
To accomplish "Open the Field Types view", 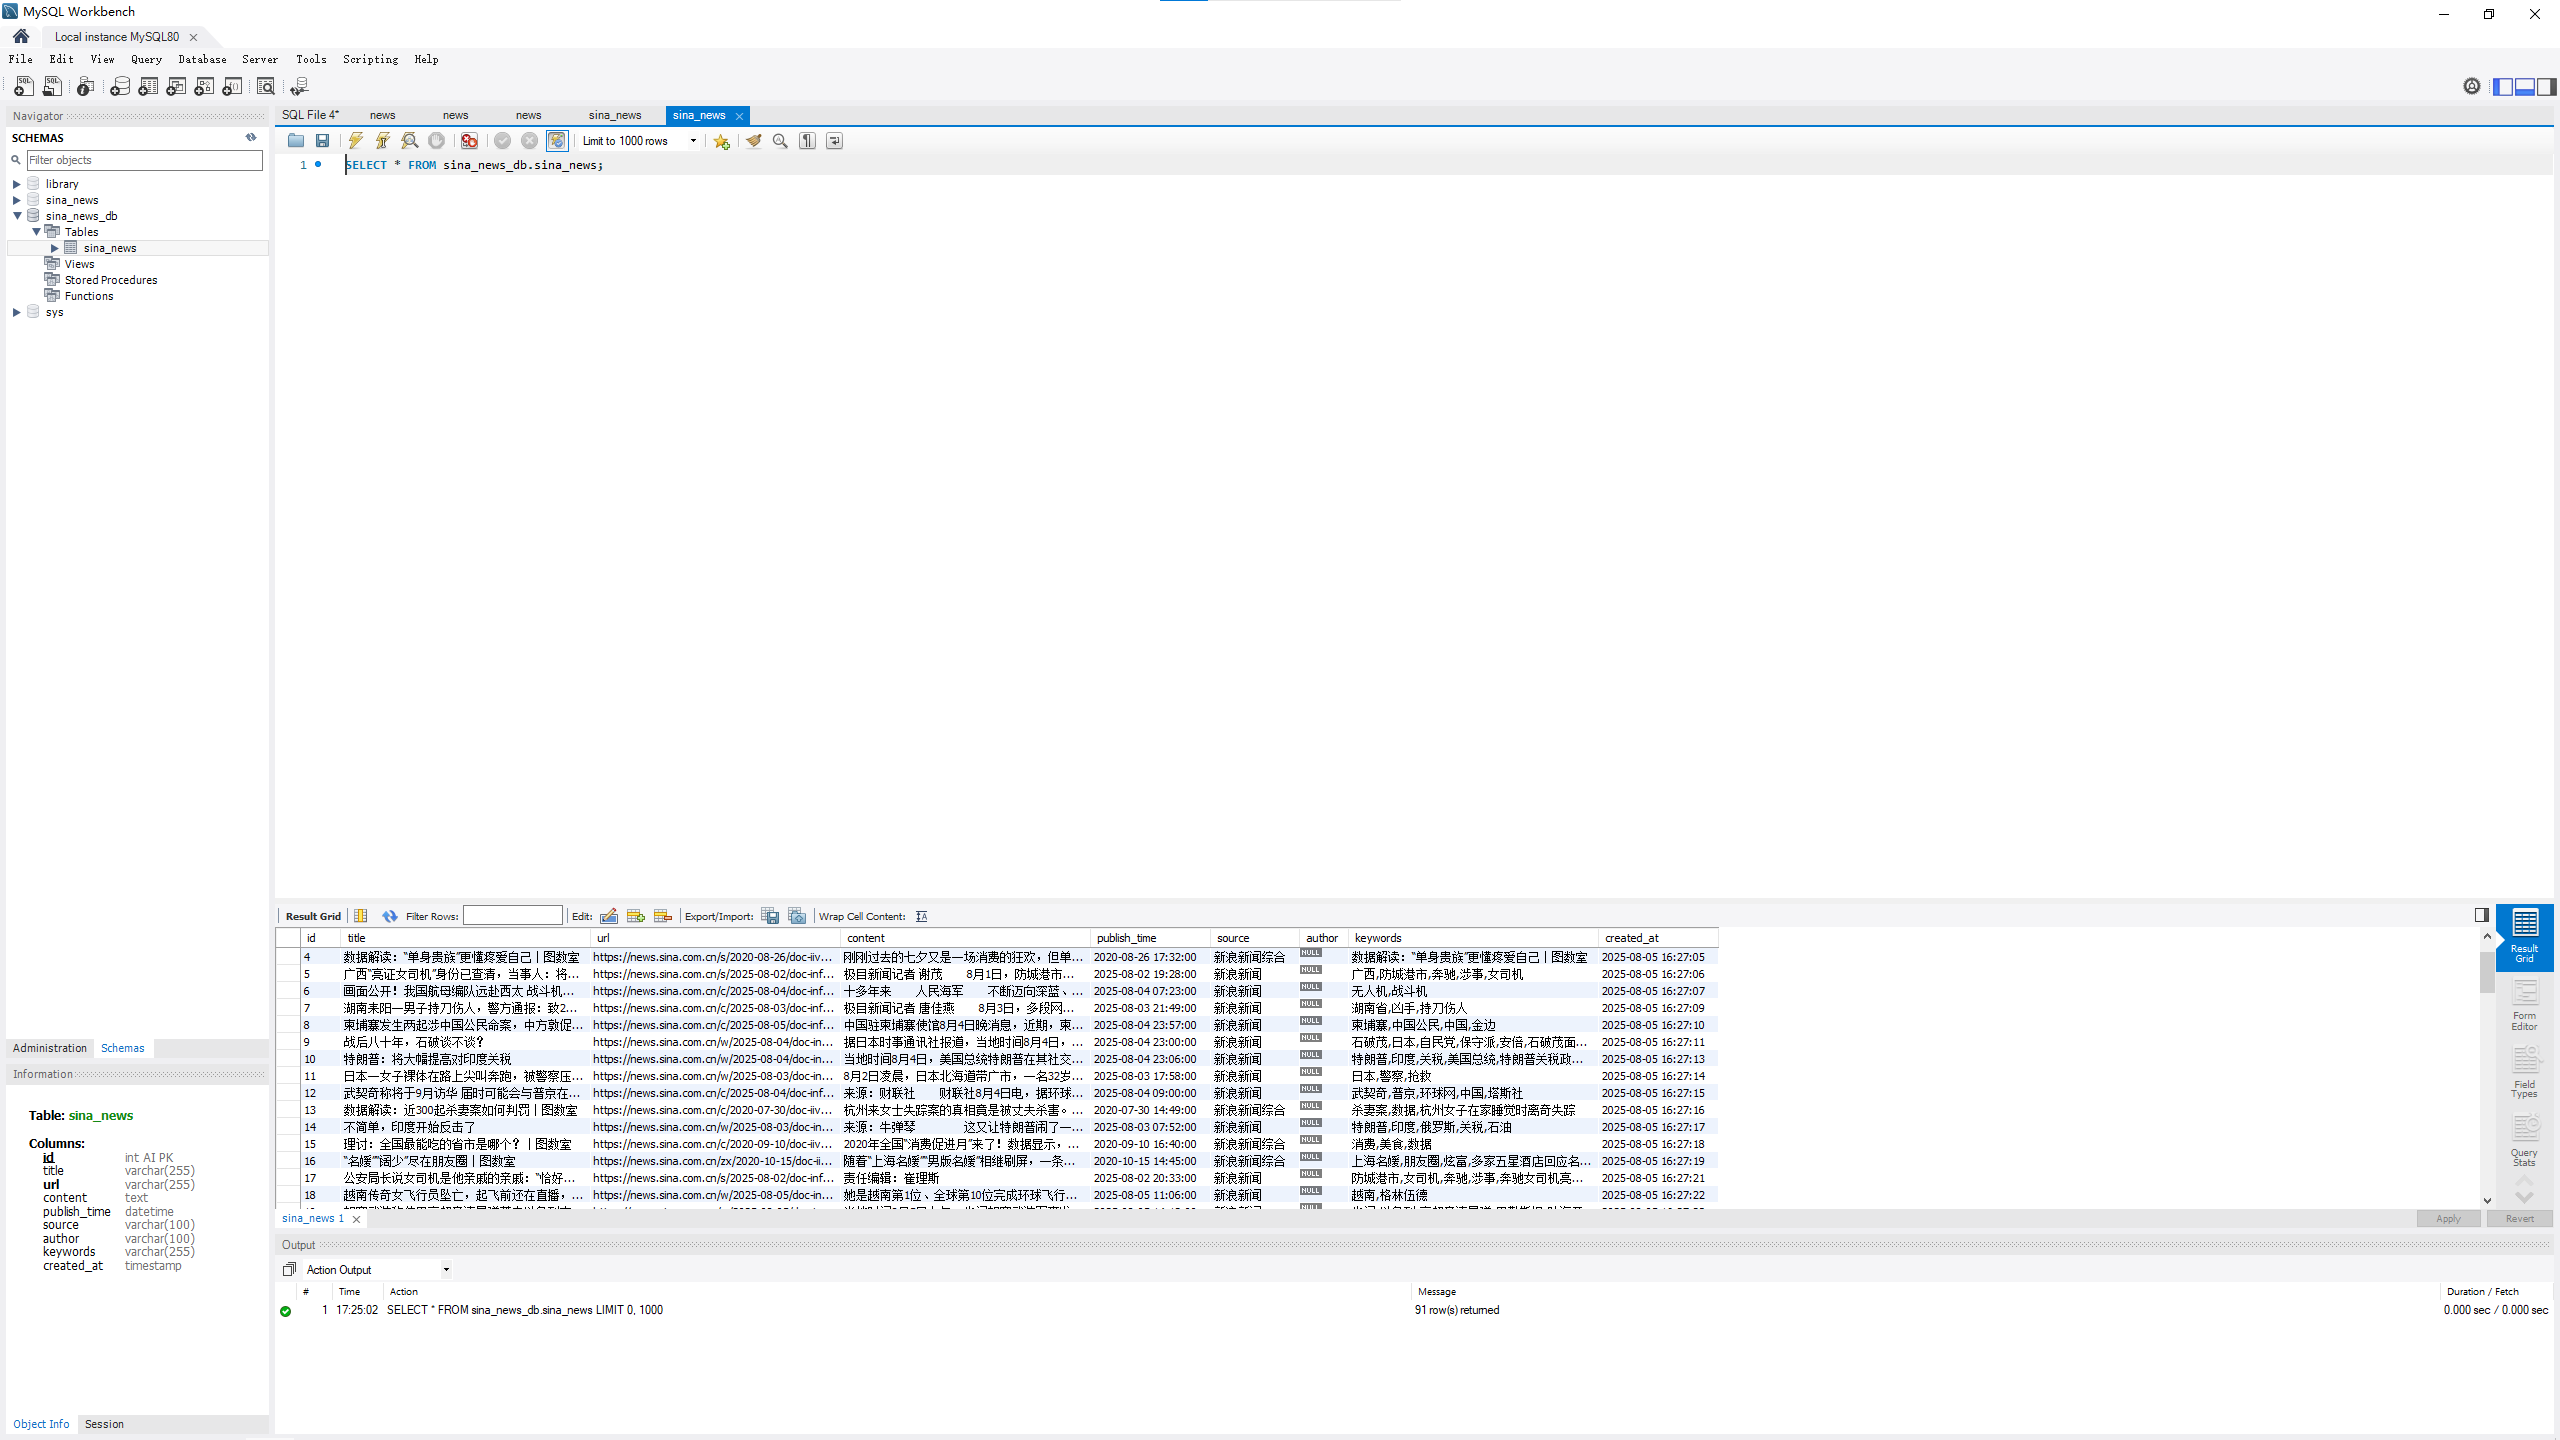I will 2524,1073.
